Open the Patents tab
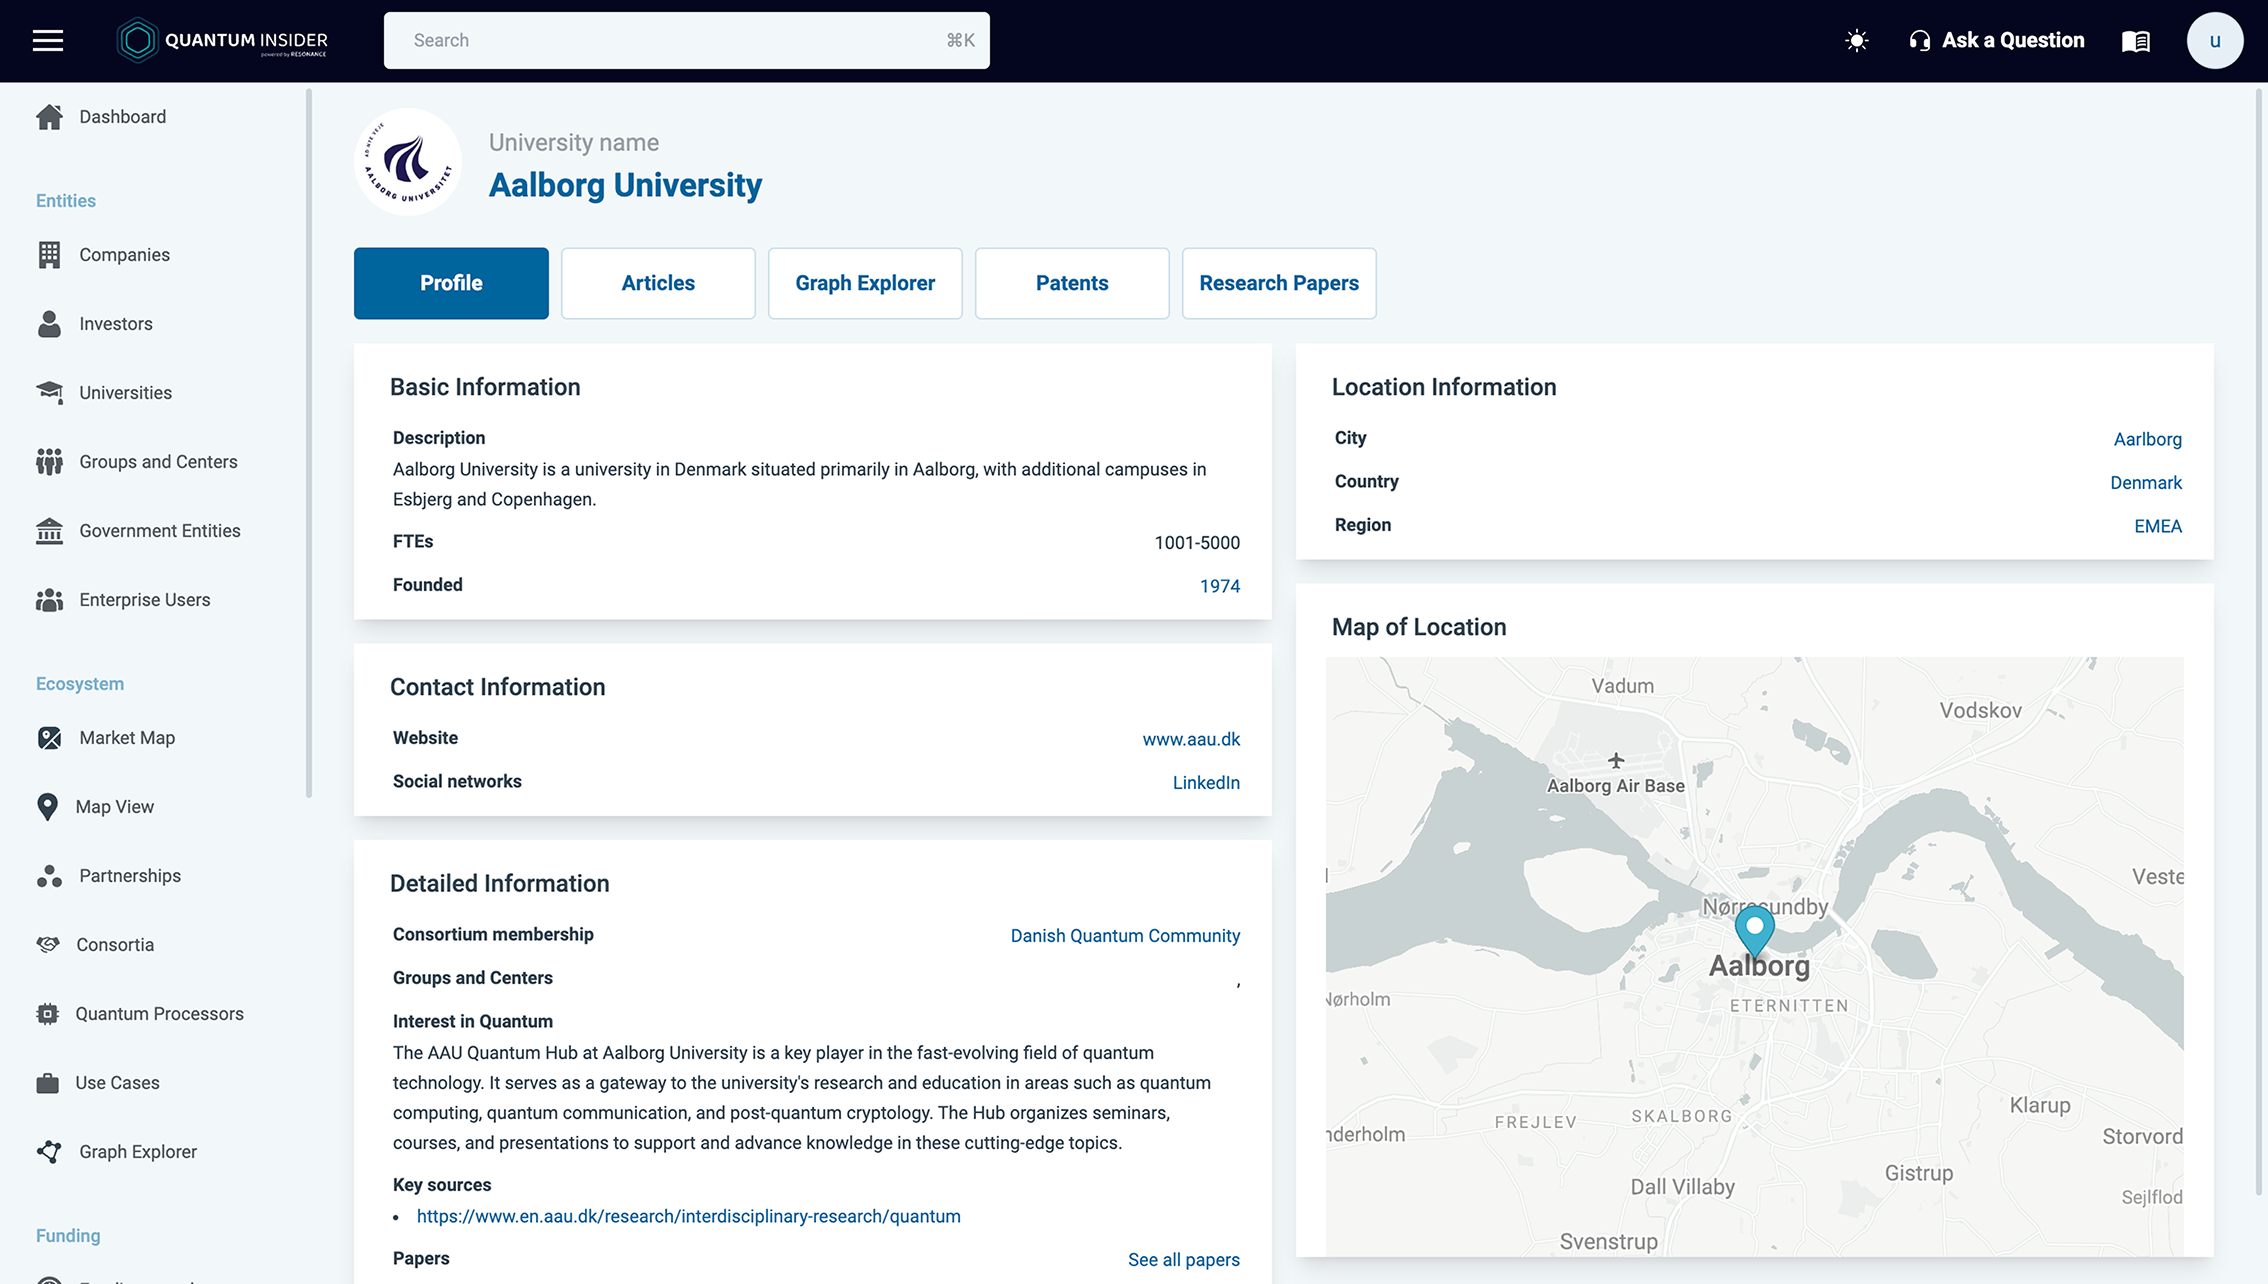This screenshot has width=2268, height=1284. point(1072,283)
